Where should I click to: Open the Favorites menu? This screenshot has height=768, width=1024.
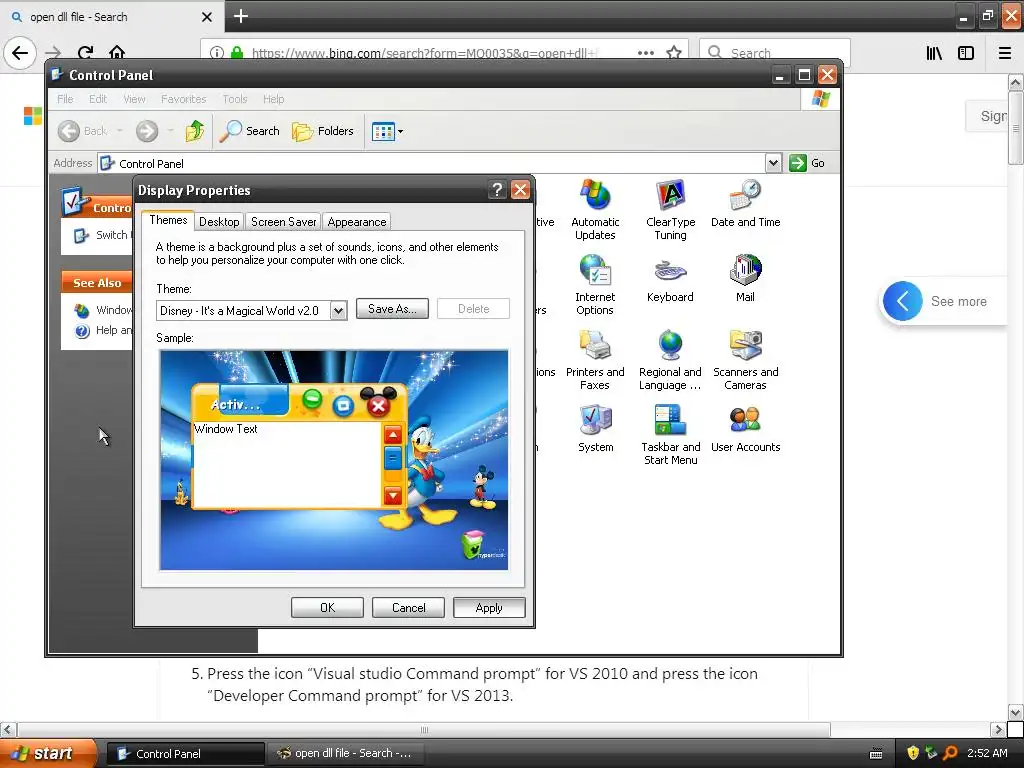tap(184, 99)
